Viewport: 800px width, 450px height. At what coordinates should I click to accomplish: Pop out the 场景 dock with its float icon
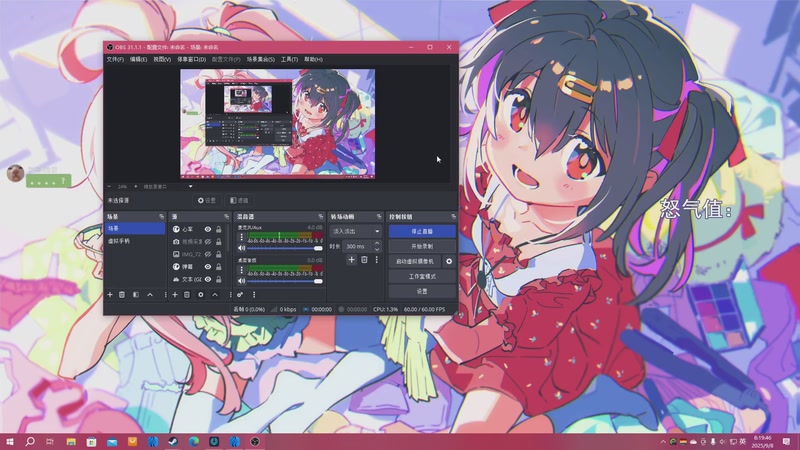tap(161, 217)
